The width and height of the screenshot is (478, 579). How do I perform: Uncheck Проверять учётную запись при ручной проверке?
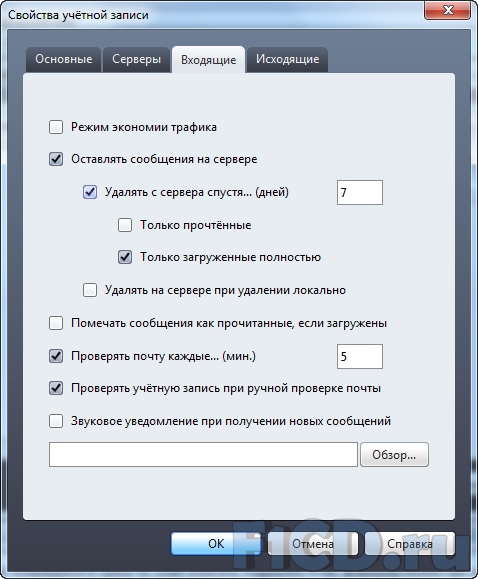point(56,388)
